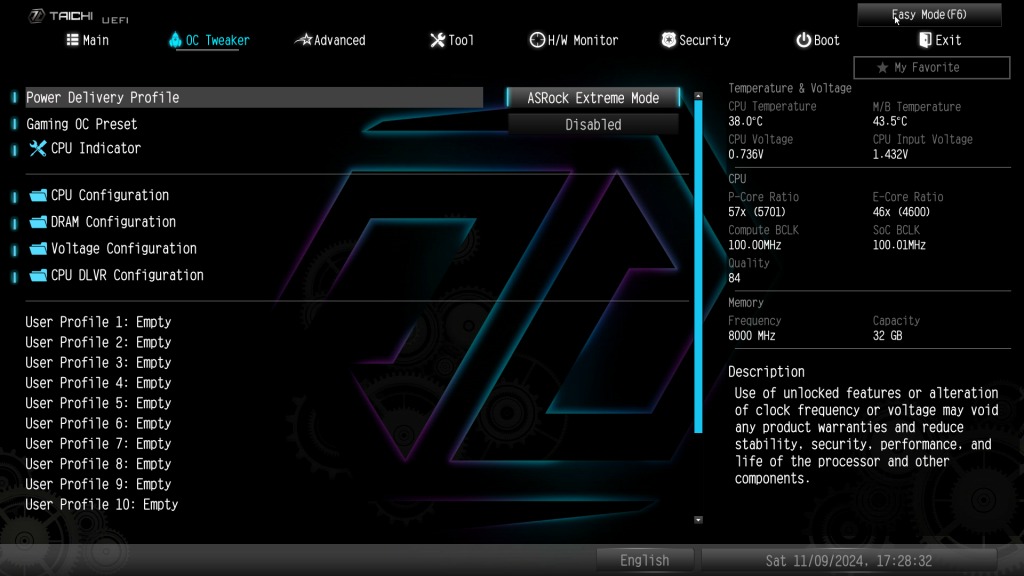Screen dimensions: 1024x576
Task: Open the Tool tab
Action: point(452,40)
